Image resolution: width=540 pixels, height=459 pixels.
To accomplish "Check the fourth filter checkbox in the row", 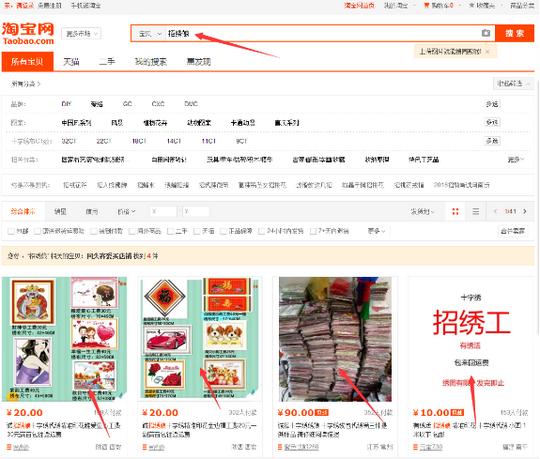I will tap(132, 231).
